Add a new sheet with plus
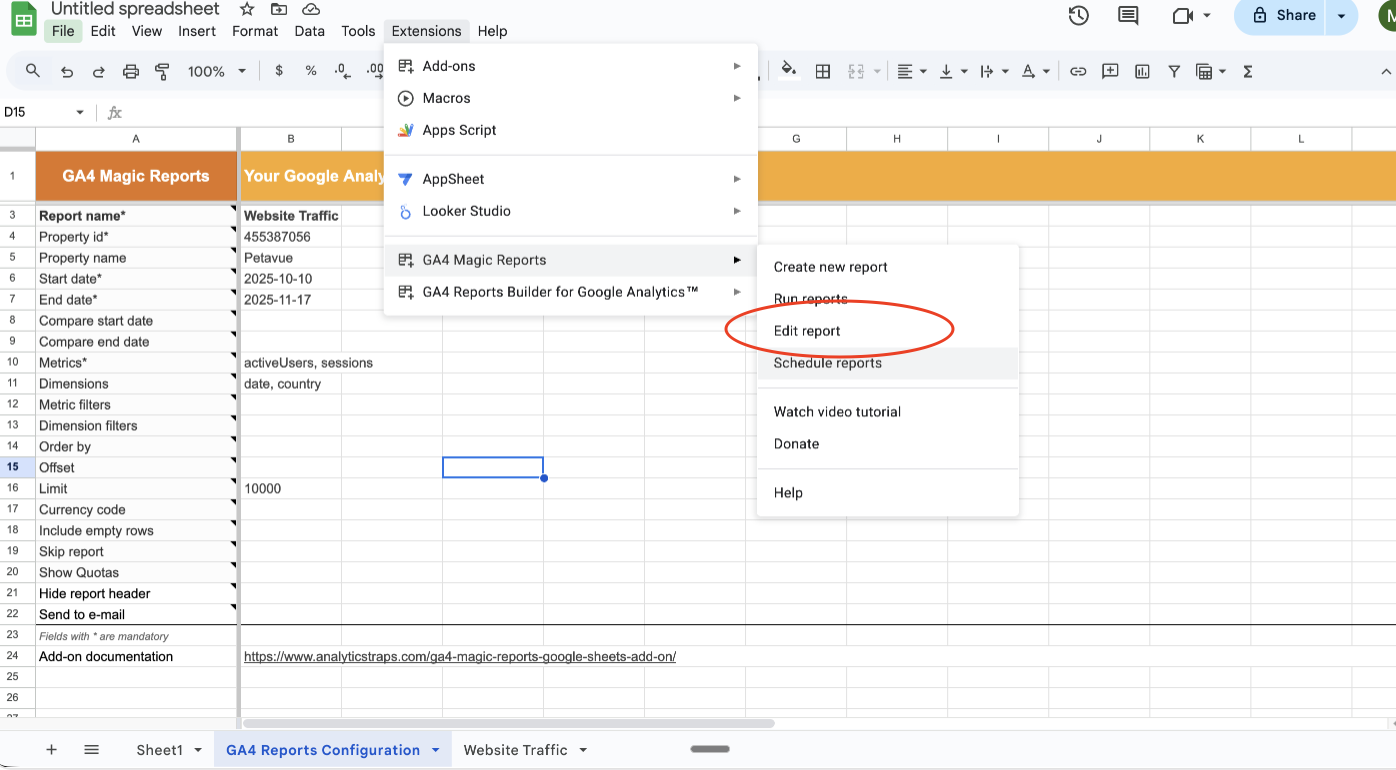Image resolution: width=1396 pixels, height=770 pixels. [51, 750]
